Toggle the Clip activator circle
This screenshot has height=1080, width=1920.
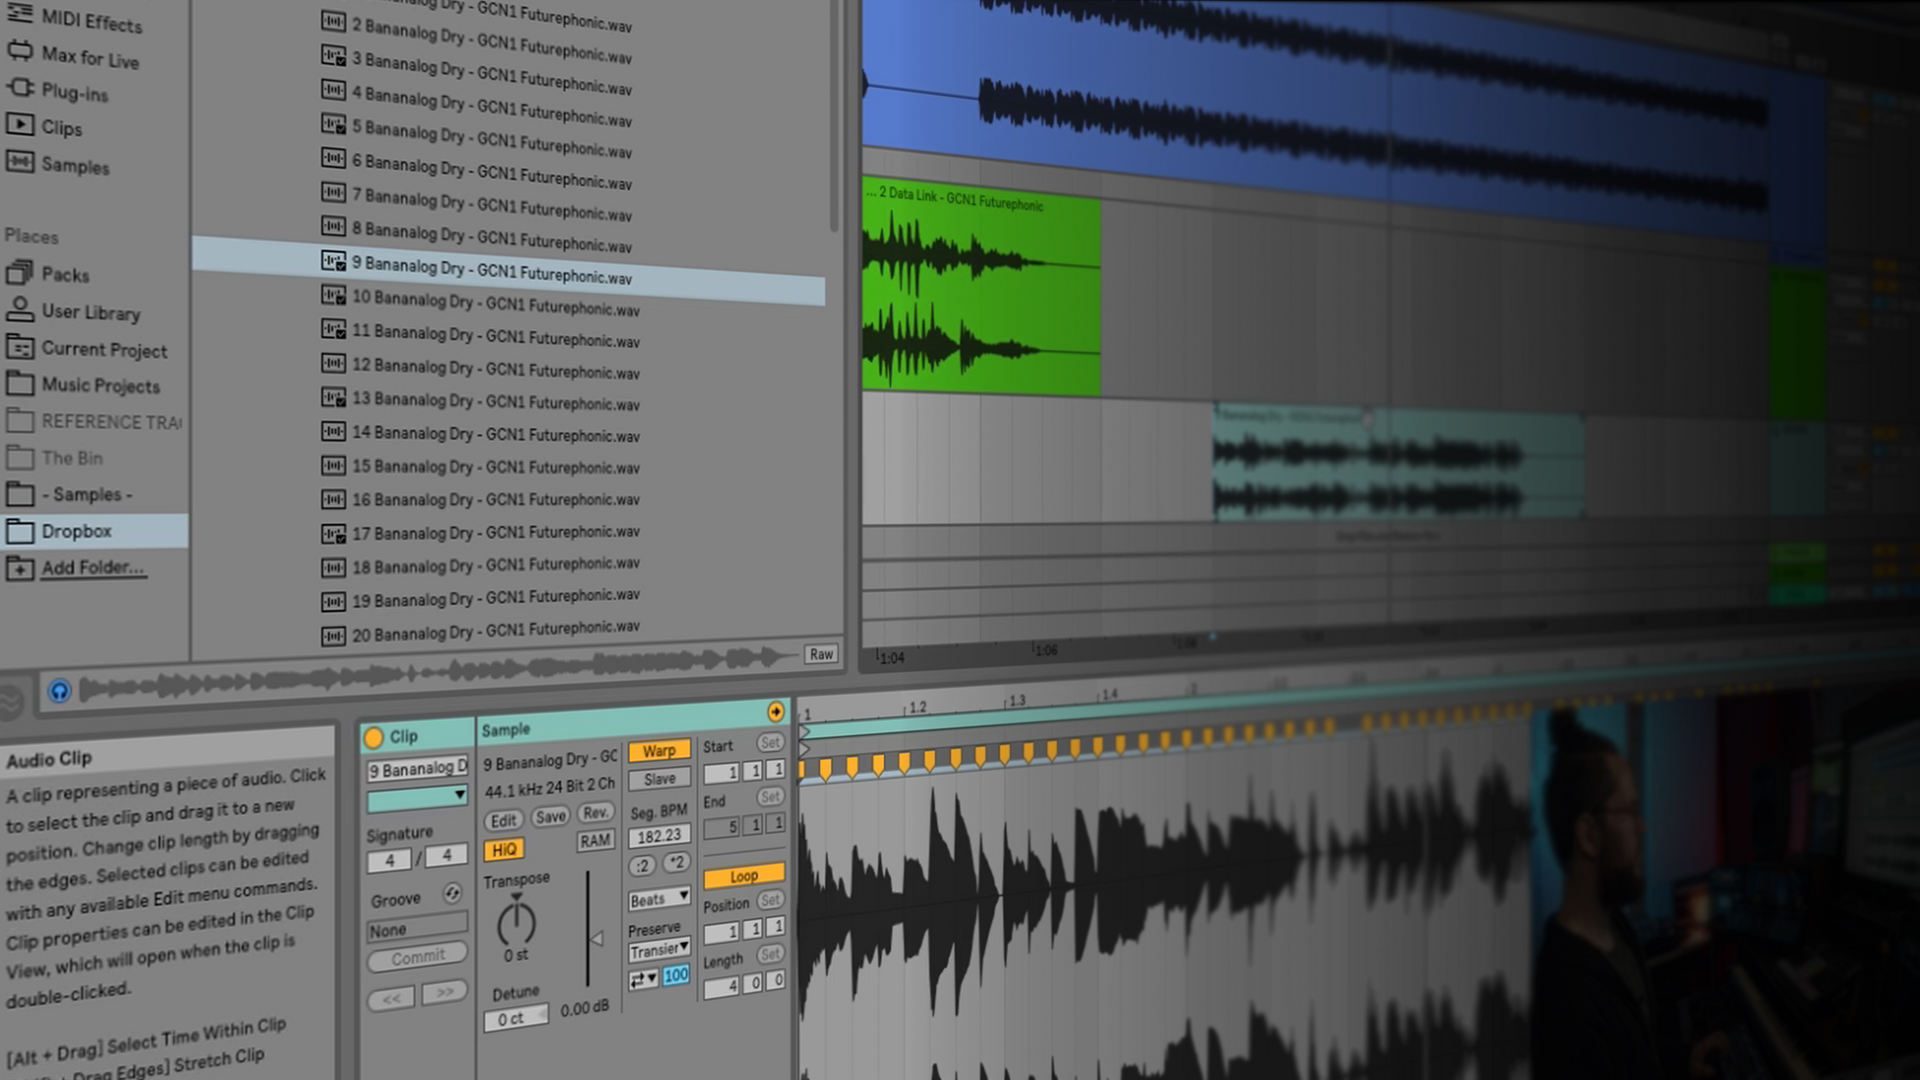373,738
